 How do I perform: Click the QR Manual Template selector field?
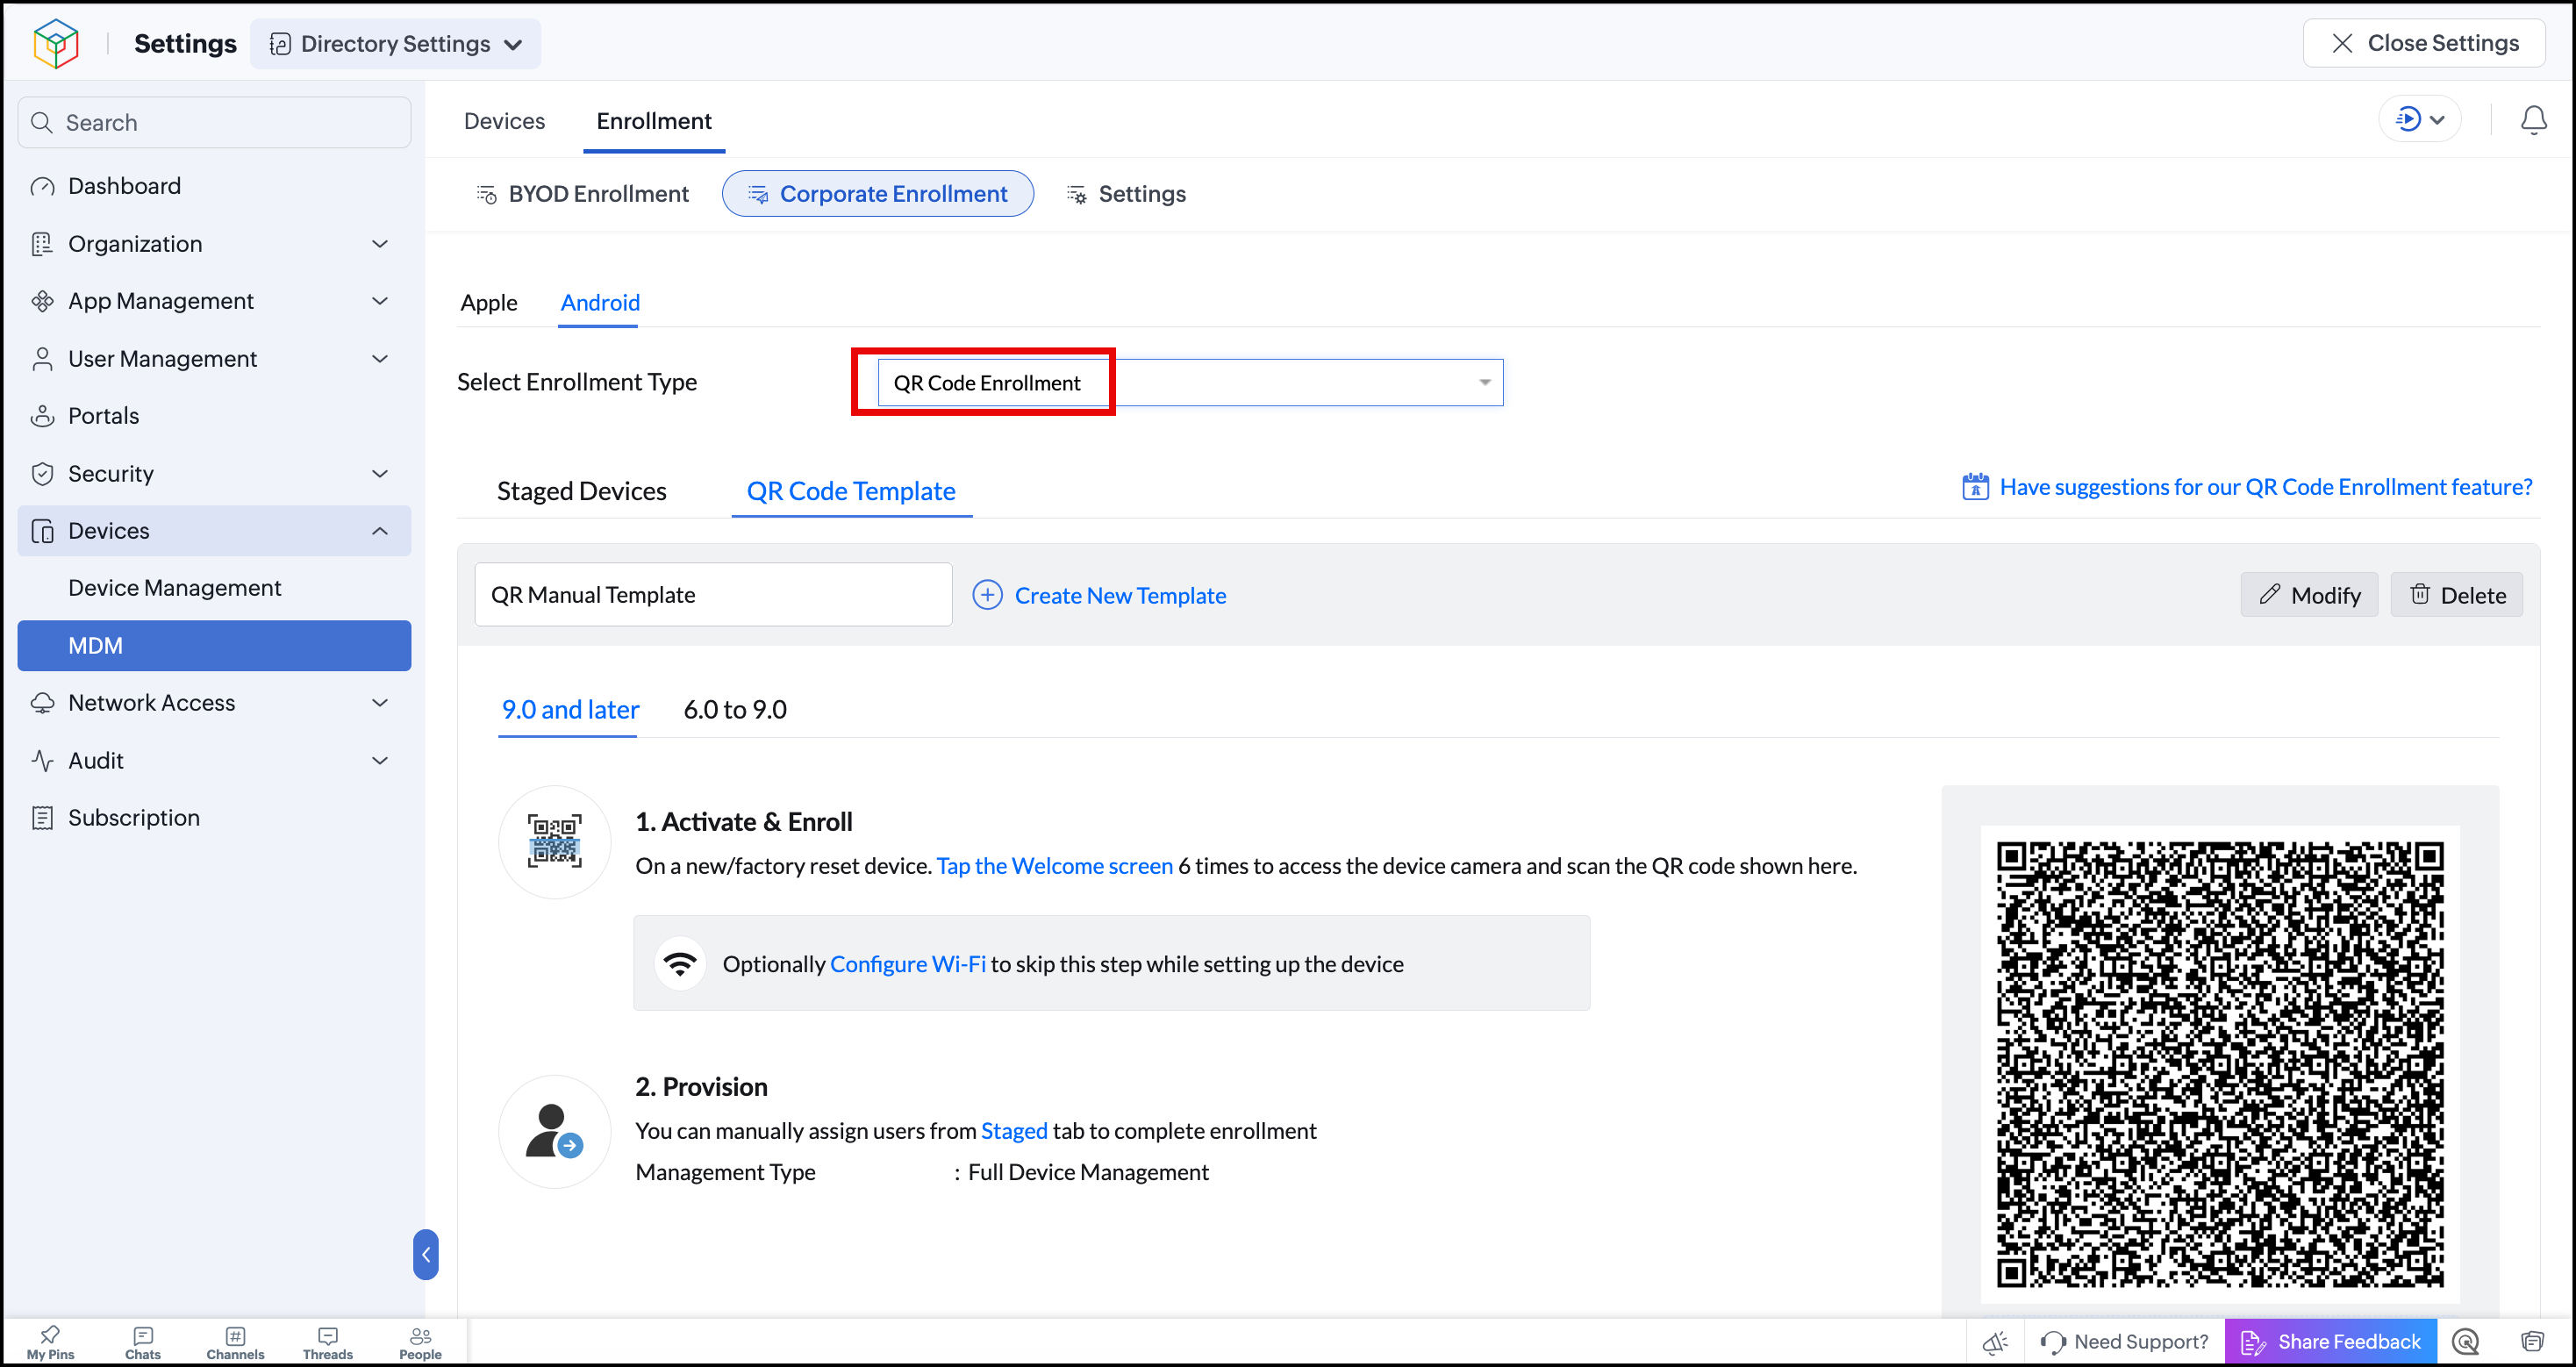(x=713, y=595)
